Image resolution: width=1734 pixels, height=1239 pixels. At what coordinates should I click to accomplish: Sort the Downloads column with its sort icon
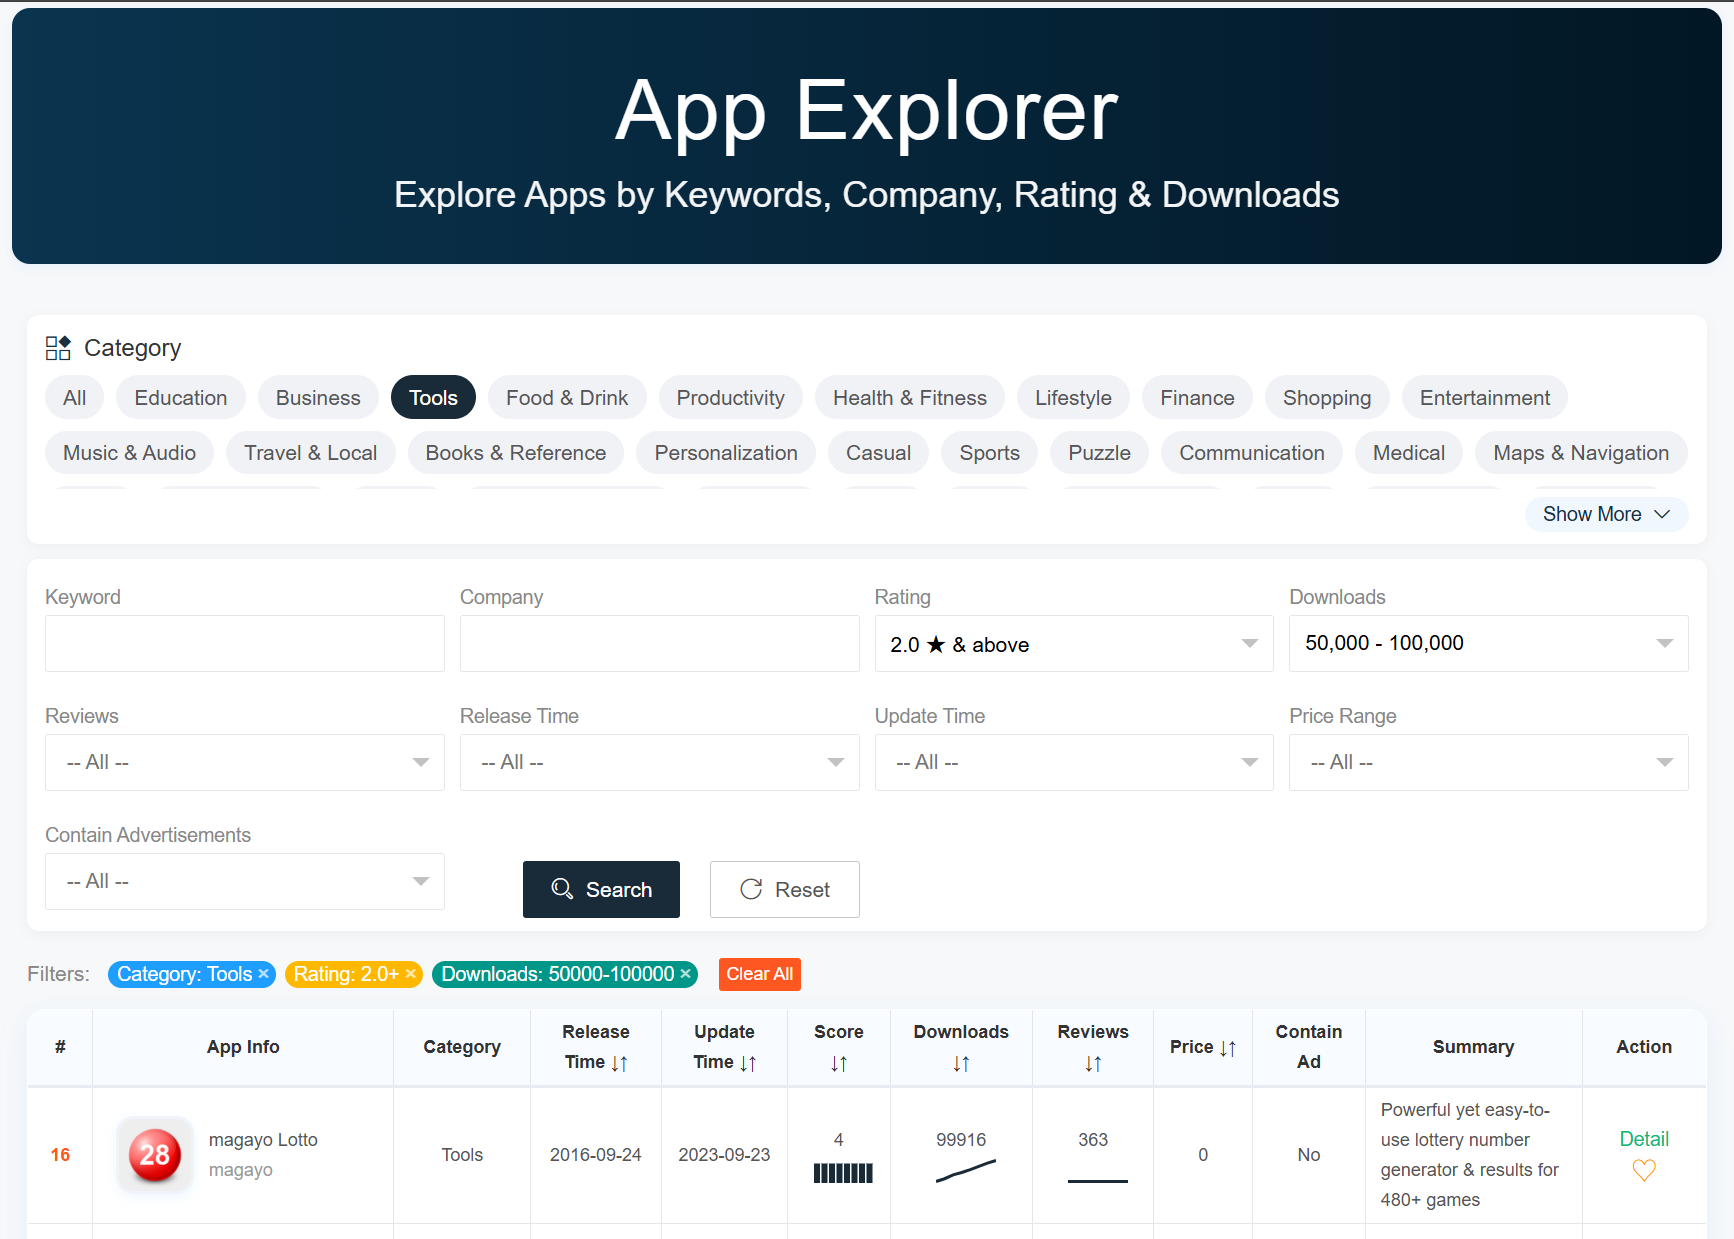[961, 1063]
